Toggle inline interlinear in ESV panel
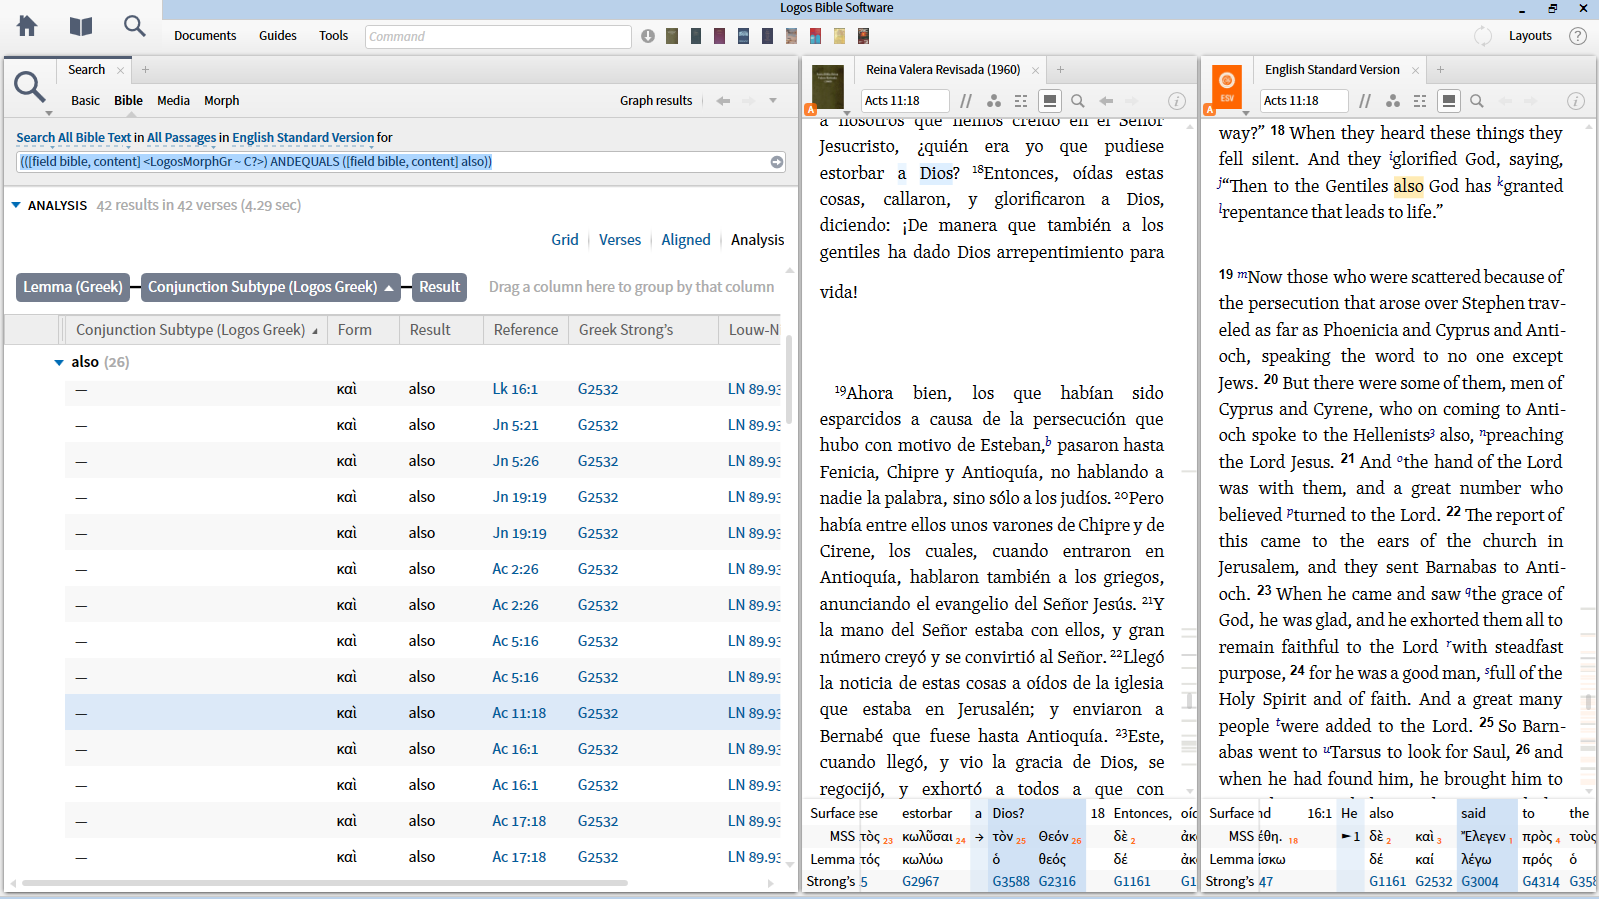This screenshot has height=899, width=1599. [x=1420, y=101]
